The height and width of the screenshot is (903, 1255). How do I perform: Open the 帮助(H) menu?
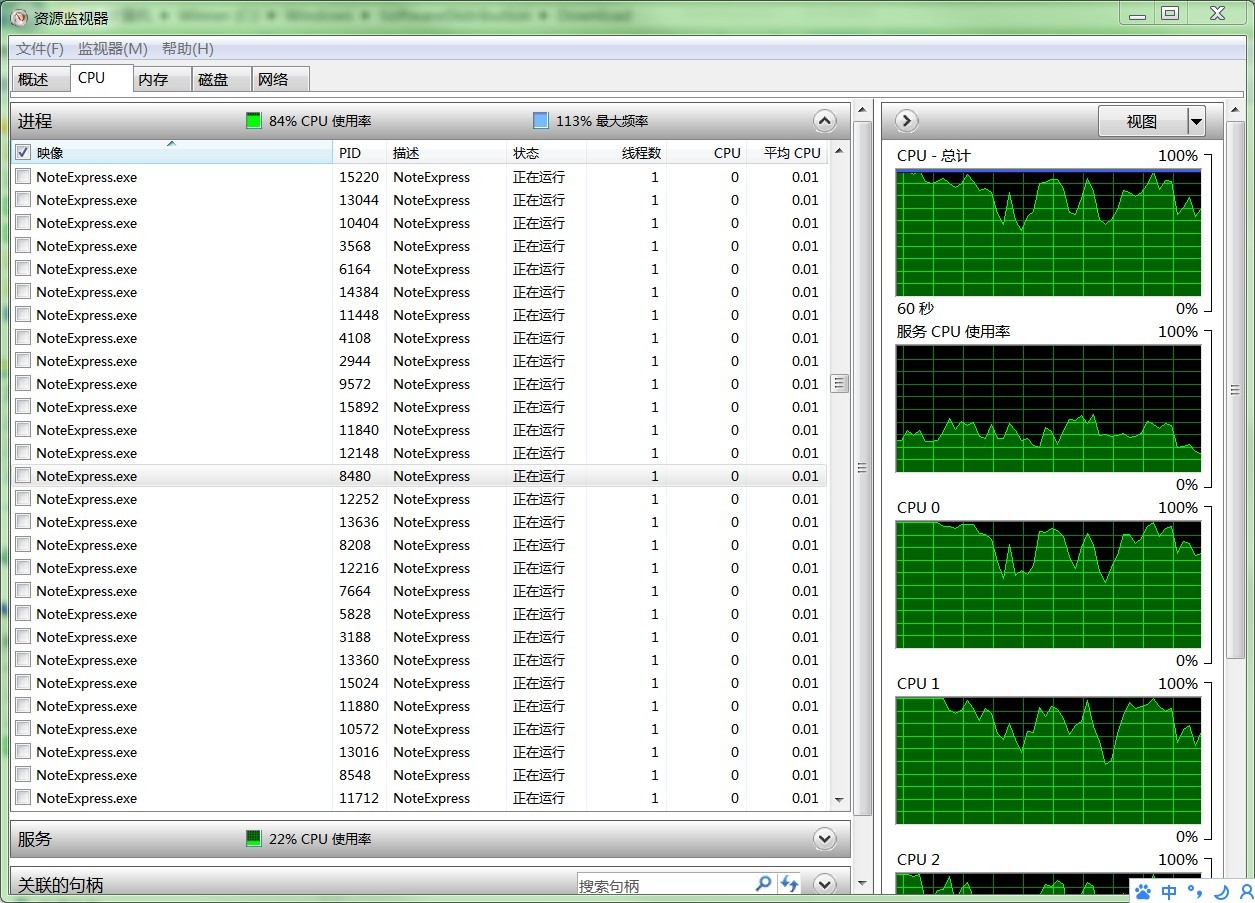click(x=187, y=49)
